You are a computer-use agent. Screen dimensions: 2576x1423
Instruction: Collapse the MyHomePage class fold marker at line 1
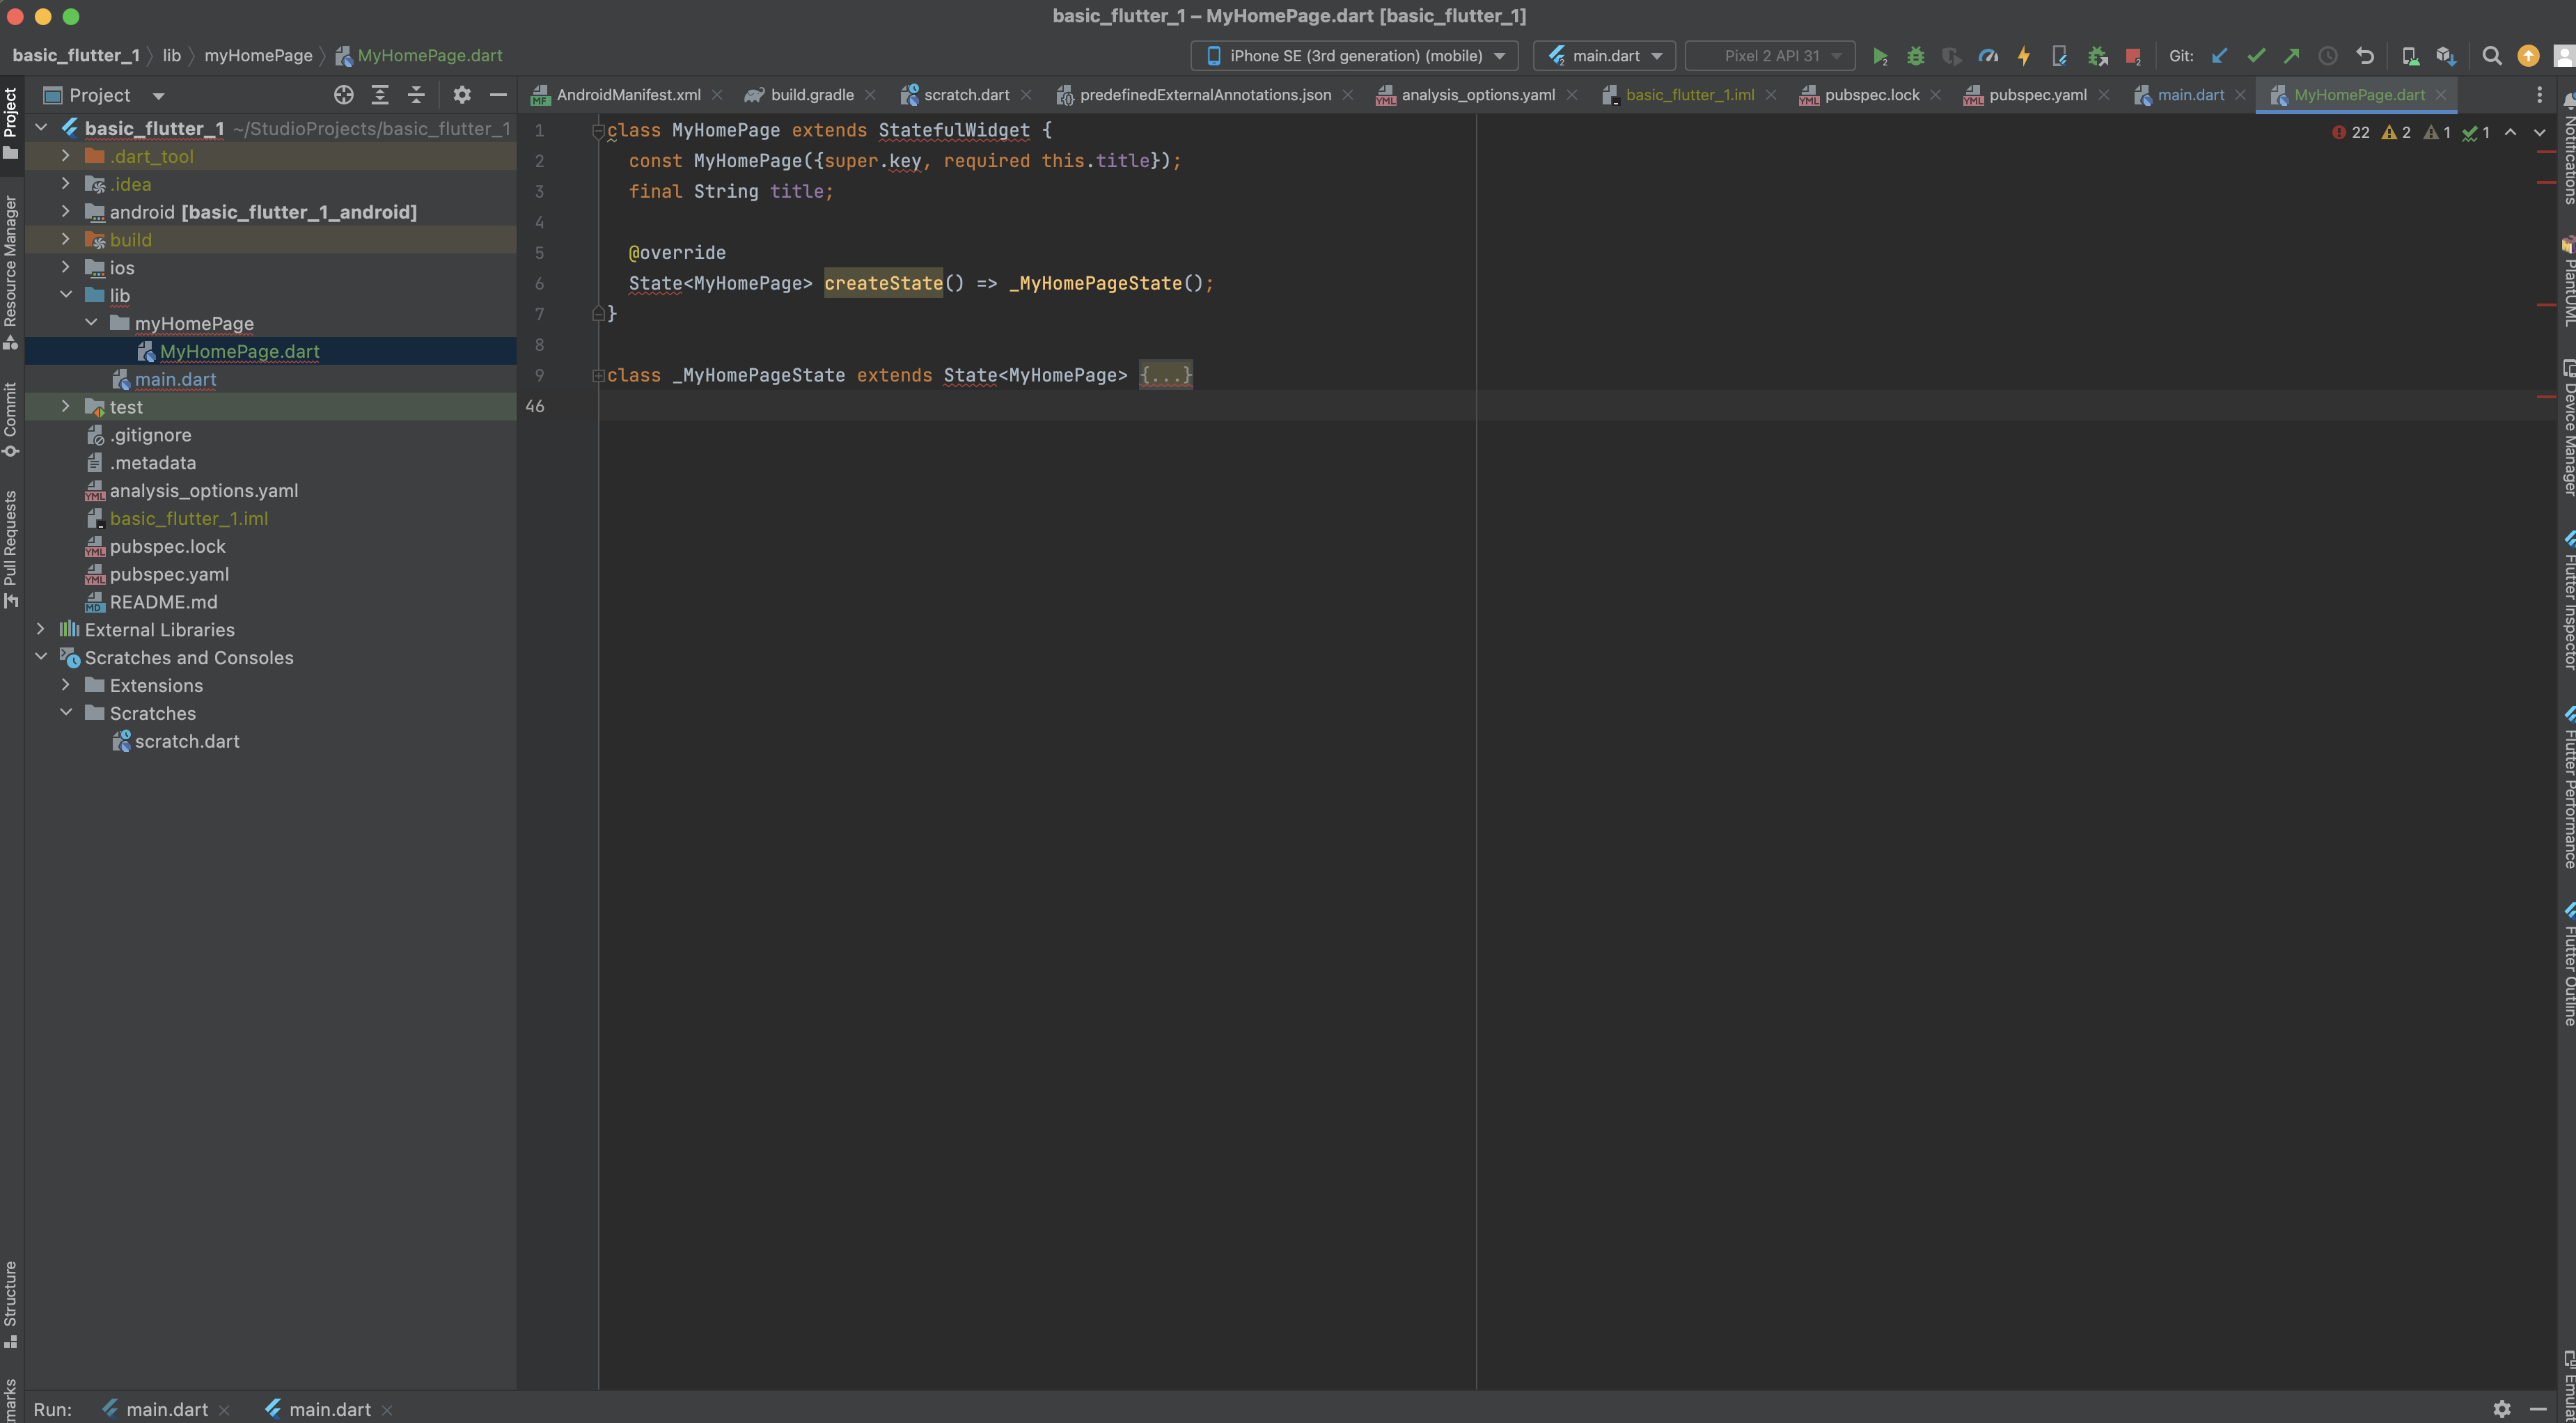(x=598, y=131)
